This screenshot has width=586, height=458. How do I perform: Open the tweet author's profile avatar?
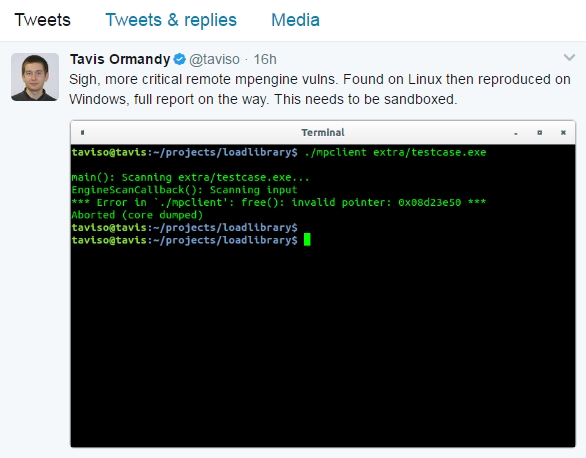[35, 77]
